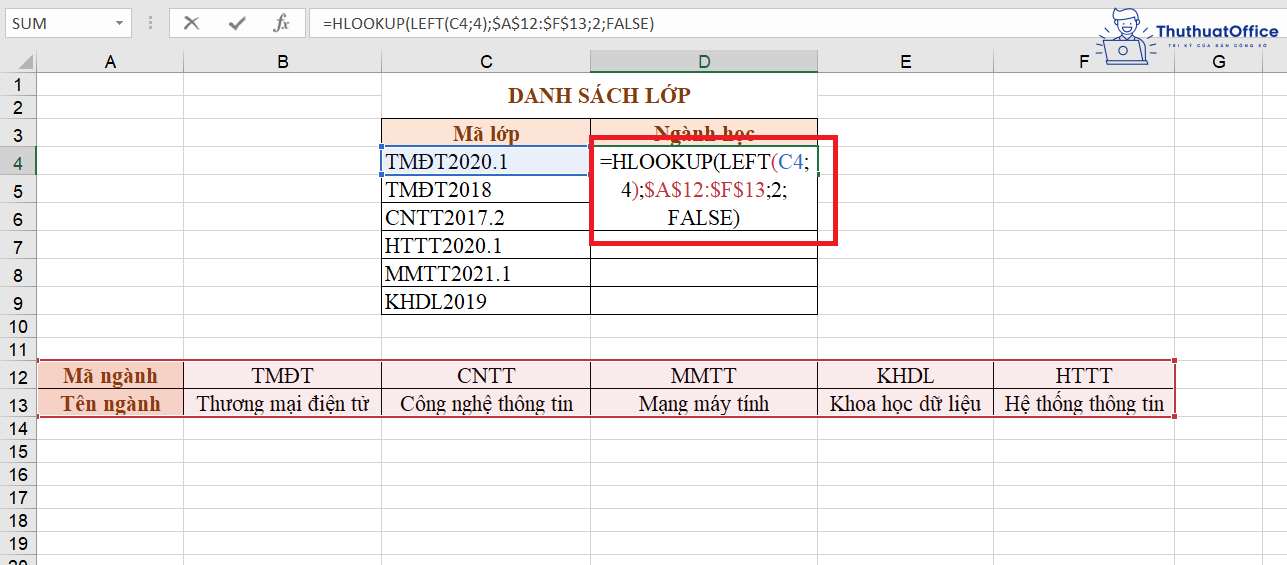The image size is (1287, 565).
Task: Select the TMĐT code cell in row 12
Action: [283, 376]
